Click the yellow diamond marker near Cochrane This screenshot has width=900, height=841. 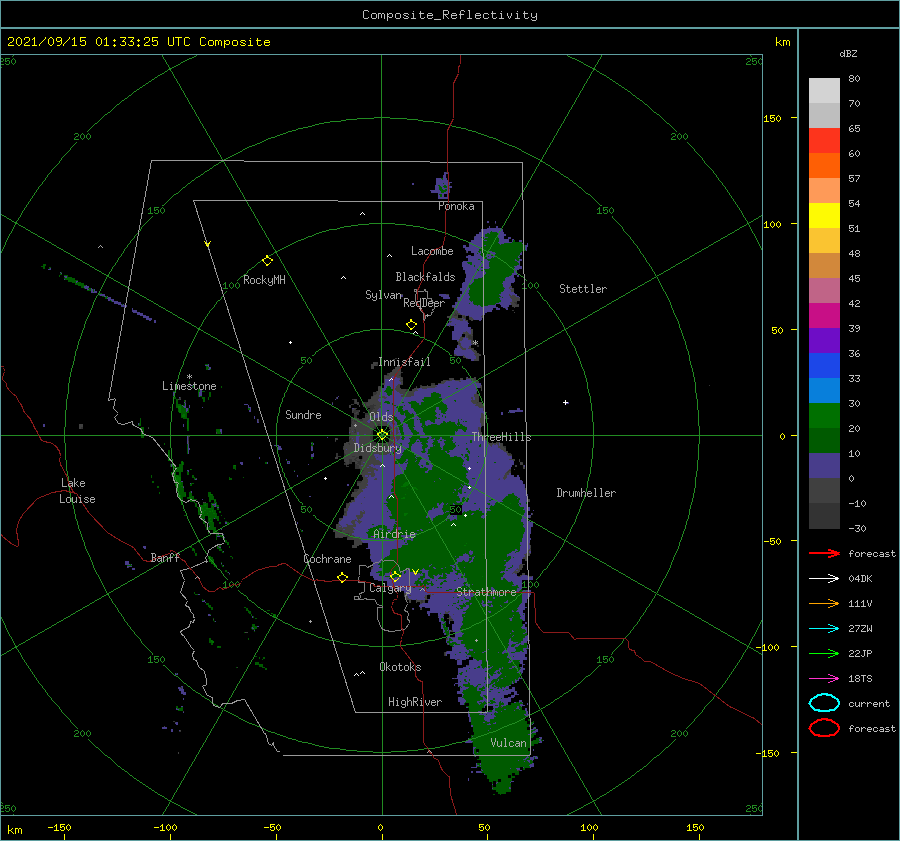click(342, 577)
